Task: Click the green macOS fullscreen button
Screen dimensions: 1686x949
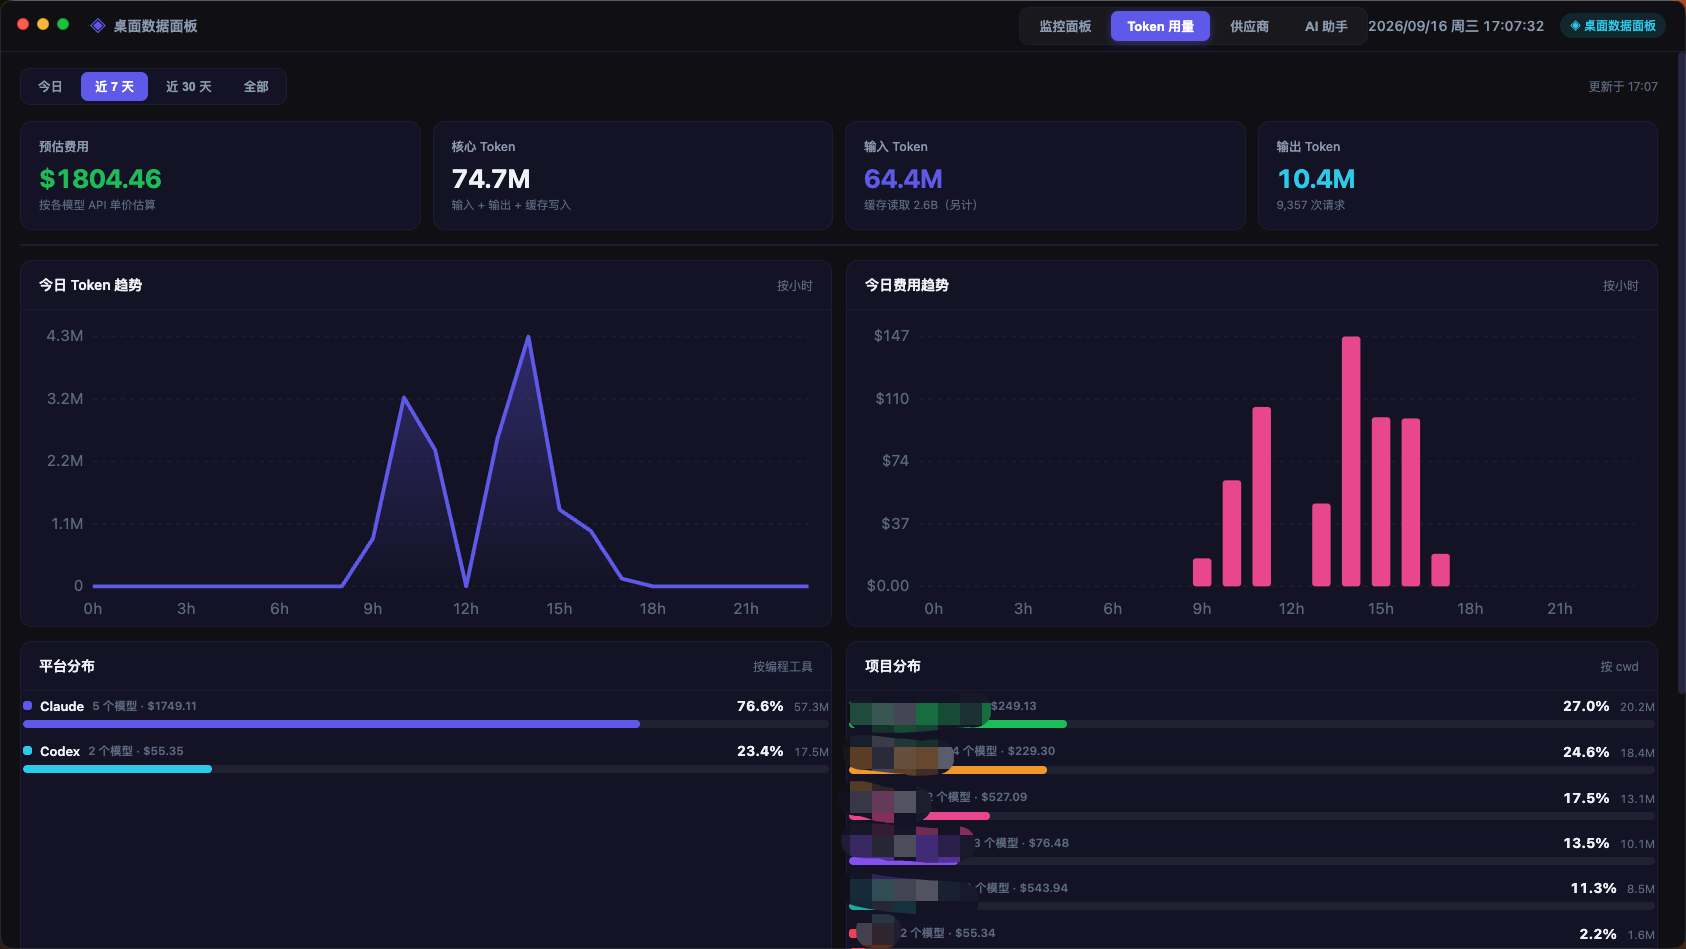Action: [63, 24]
